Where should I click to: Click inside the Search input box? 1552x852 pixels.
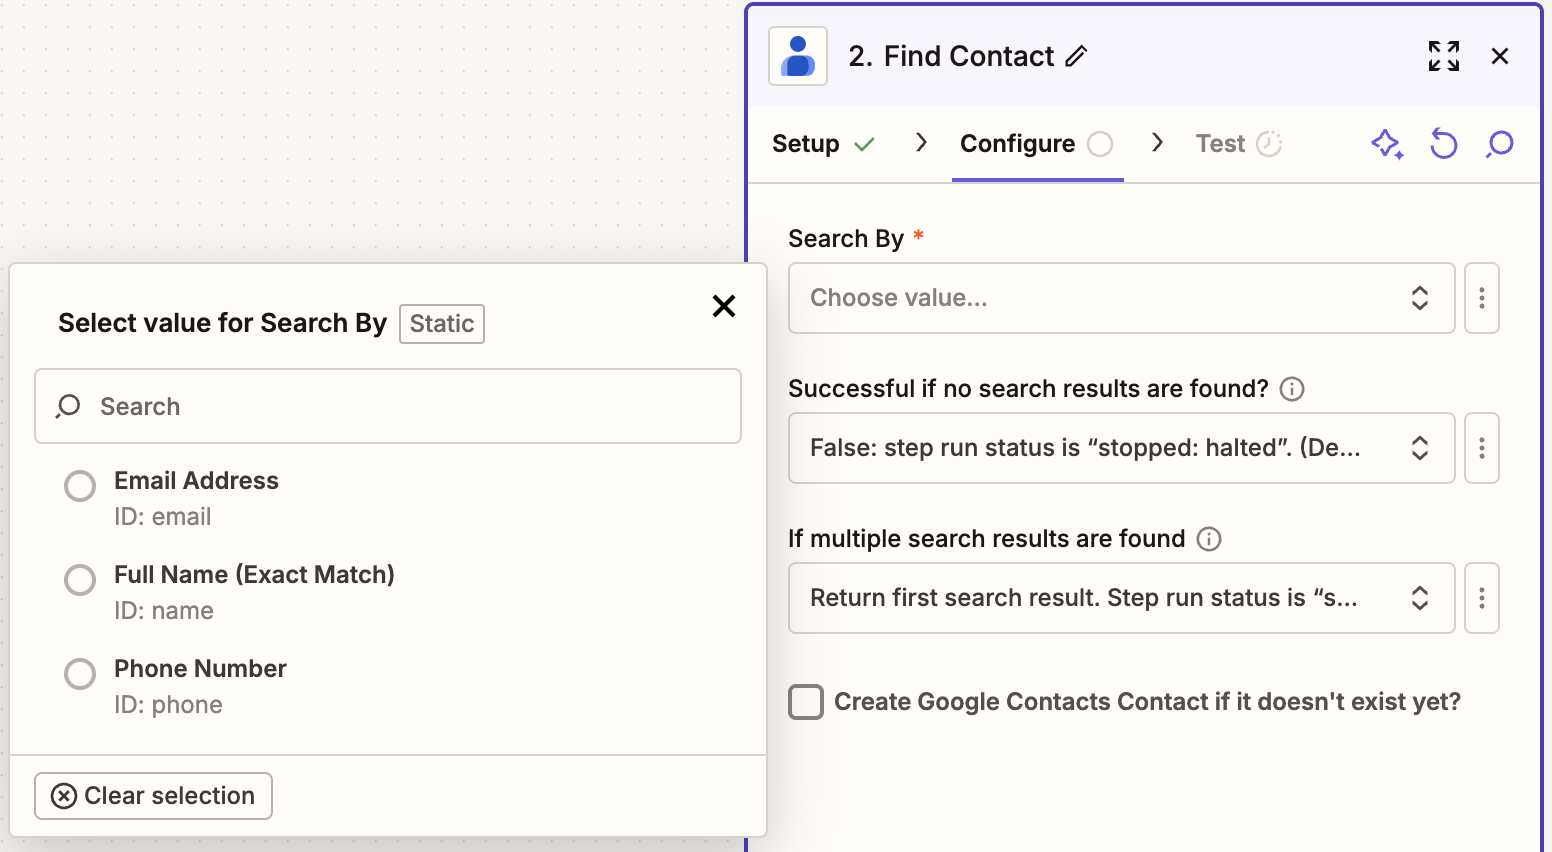point(388,406)
